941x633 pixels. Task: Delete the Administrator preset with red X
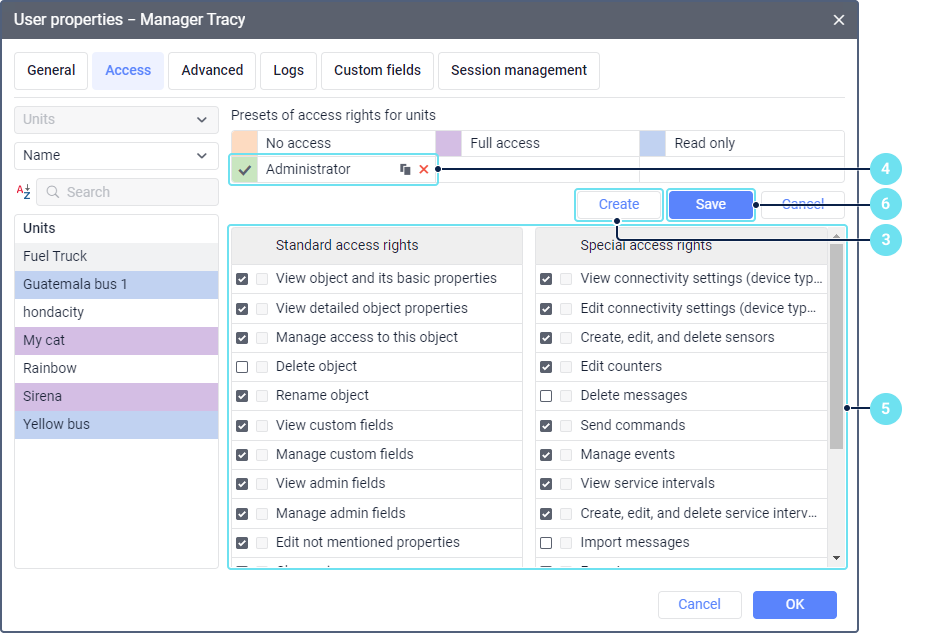pyautogui.click(x=424, y=170)
